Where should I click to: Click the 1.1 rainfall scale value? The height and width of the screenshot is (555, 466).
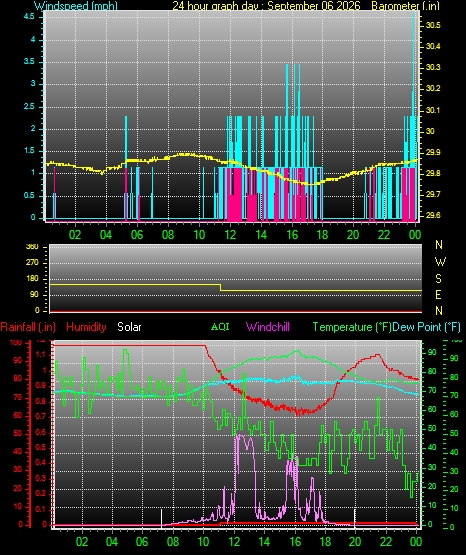(x=41, y=354)
